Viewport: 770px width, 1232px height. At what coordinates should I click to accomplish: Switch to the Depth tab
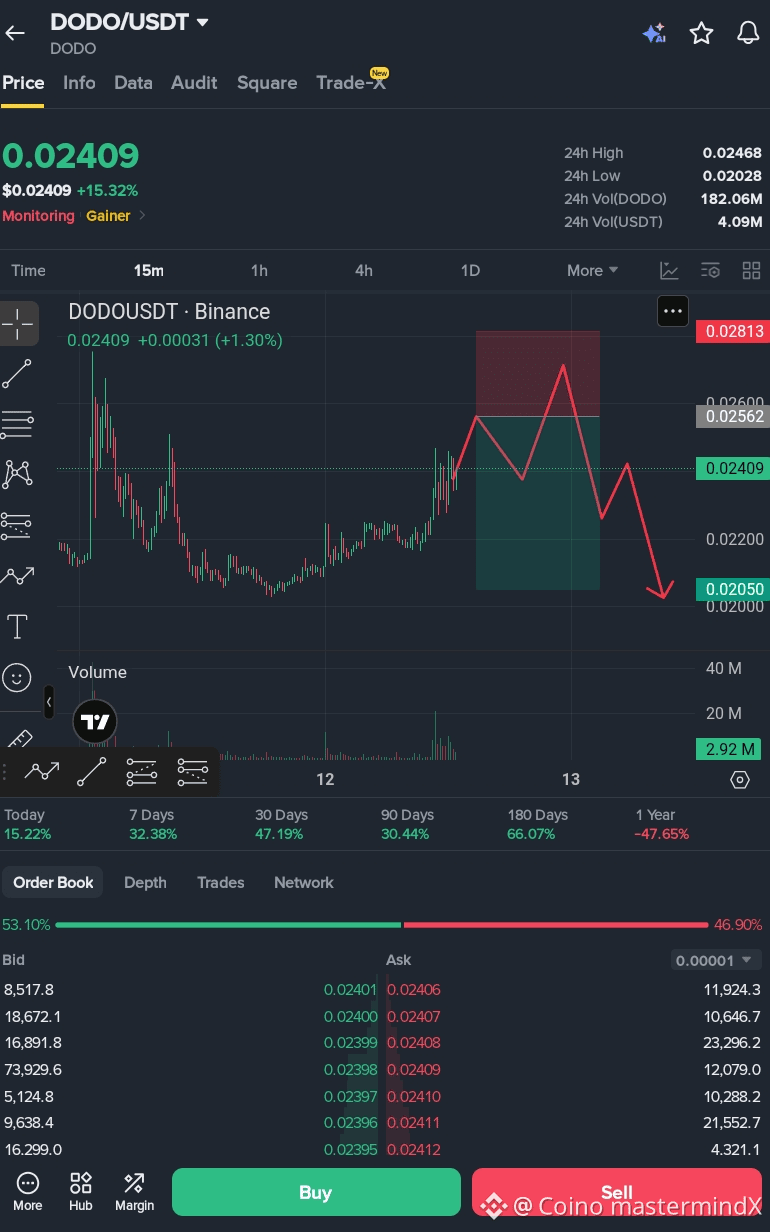click(145, 883)
